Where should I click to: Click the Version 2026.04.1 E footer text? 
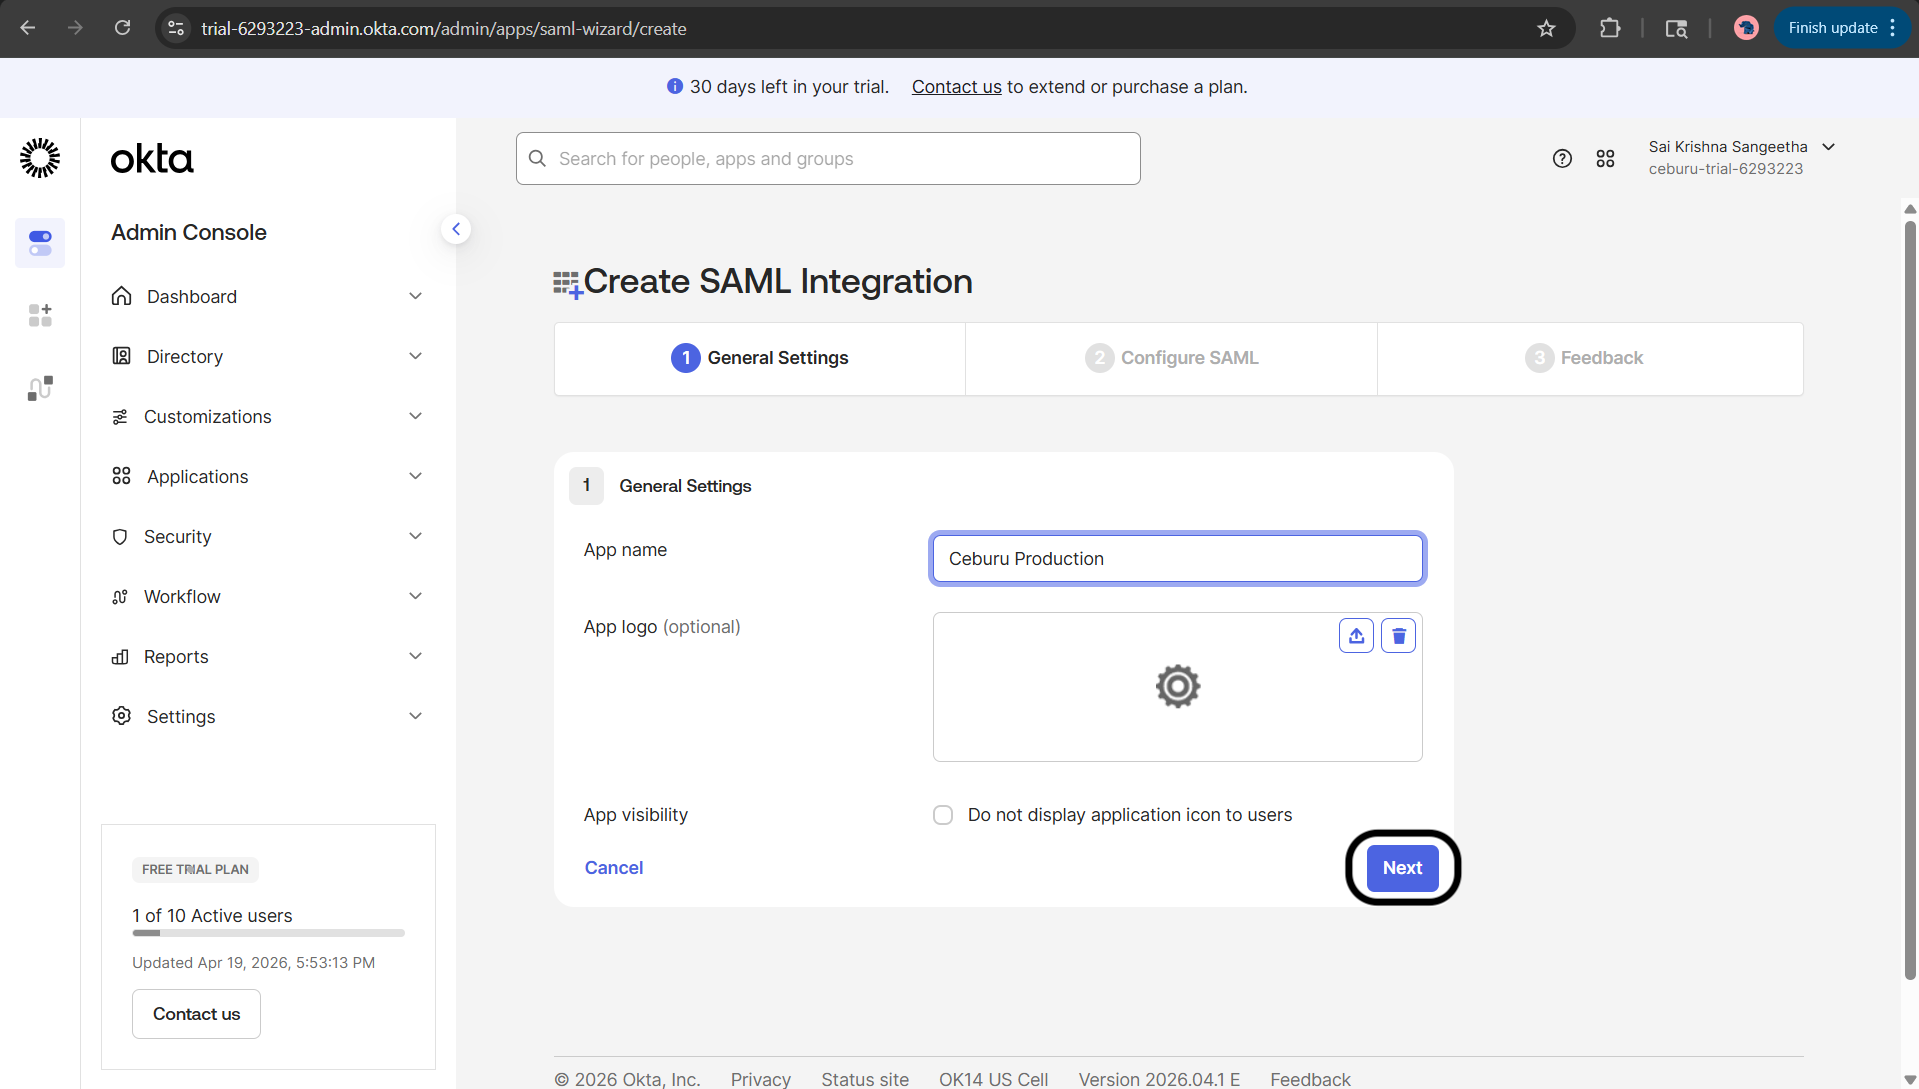1159,1079
